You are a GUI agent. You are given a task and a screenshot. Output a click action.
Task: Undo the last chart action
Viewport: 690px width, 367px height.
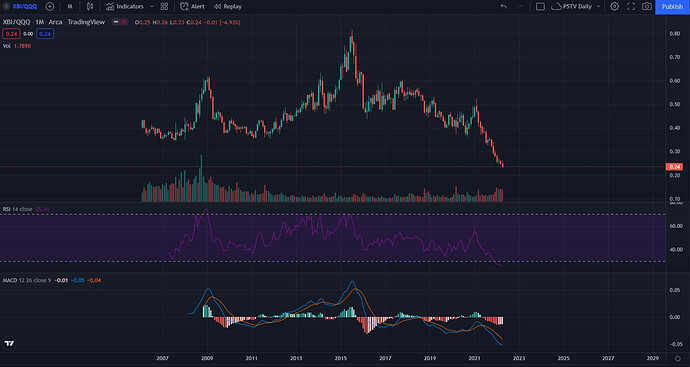503,7
